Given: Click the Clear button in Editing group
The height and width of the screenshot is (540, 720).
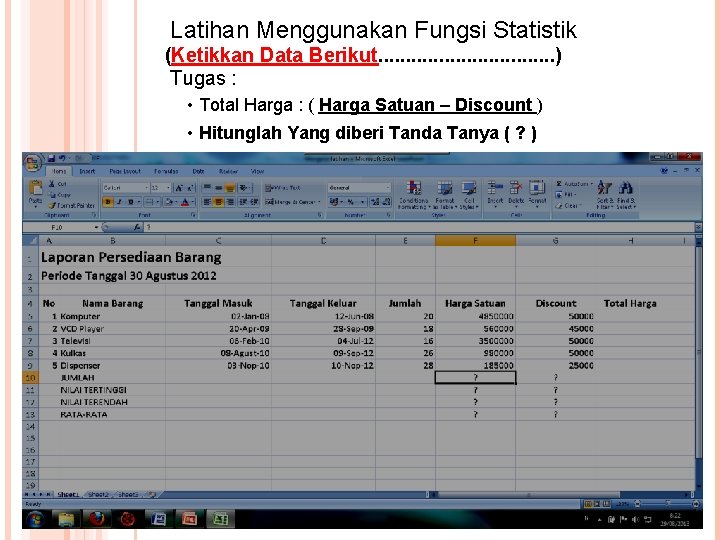Looking at the screenshot, I should click(568, 206).
